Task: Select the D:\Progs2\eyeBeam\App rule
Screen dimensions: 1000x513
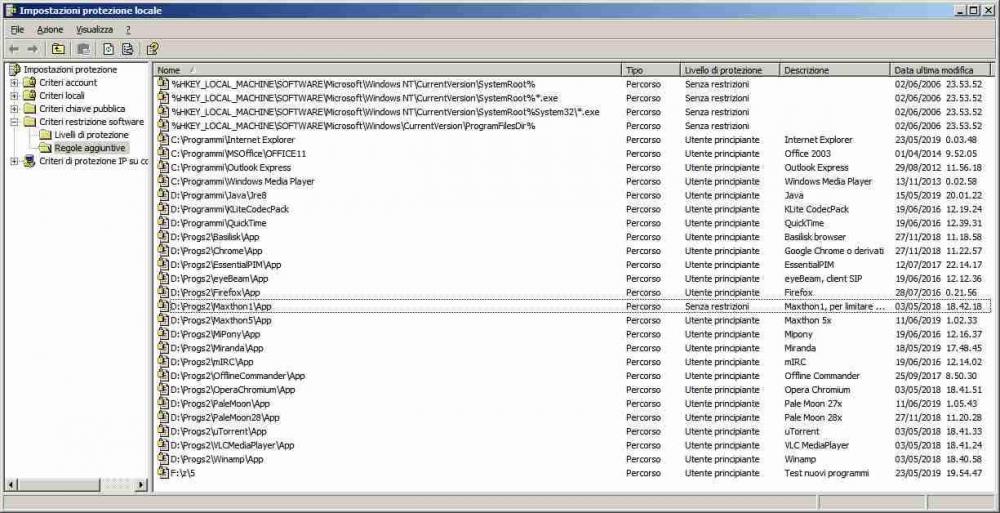Action: (x=219, y=278)
